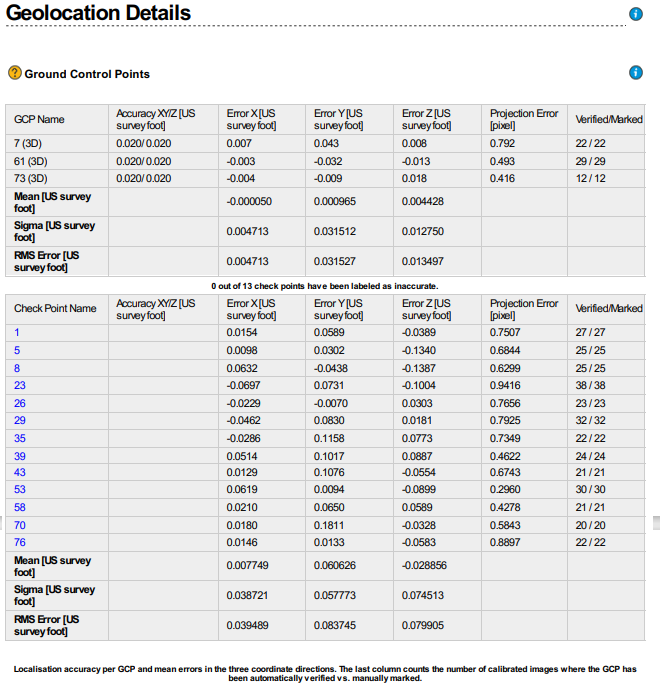Image resolution: width=660 pixels, height=687 pixels.
Task: Select the GCP row named 73 (3D)
Action: (x=30, y=178)
